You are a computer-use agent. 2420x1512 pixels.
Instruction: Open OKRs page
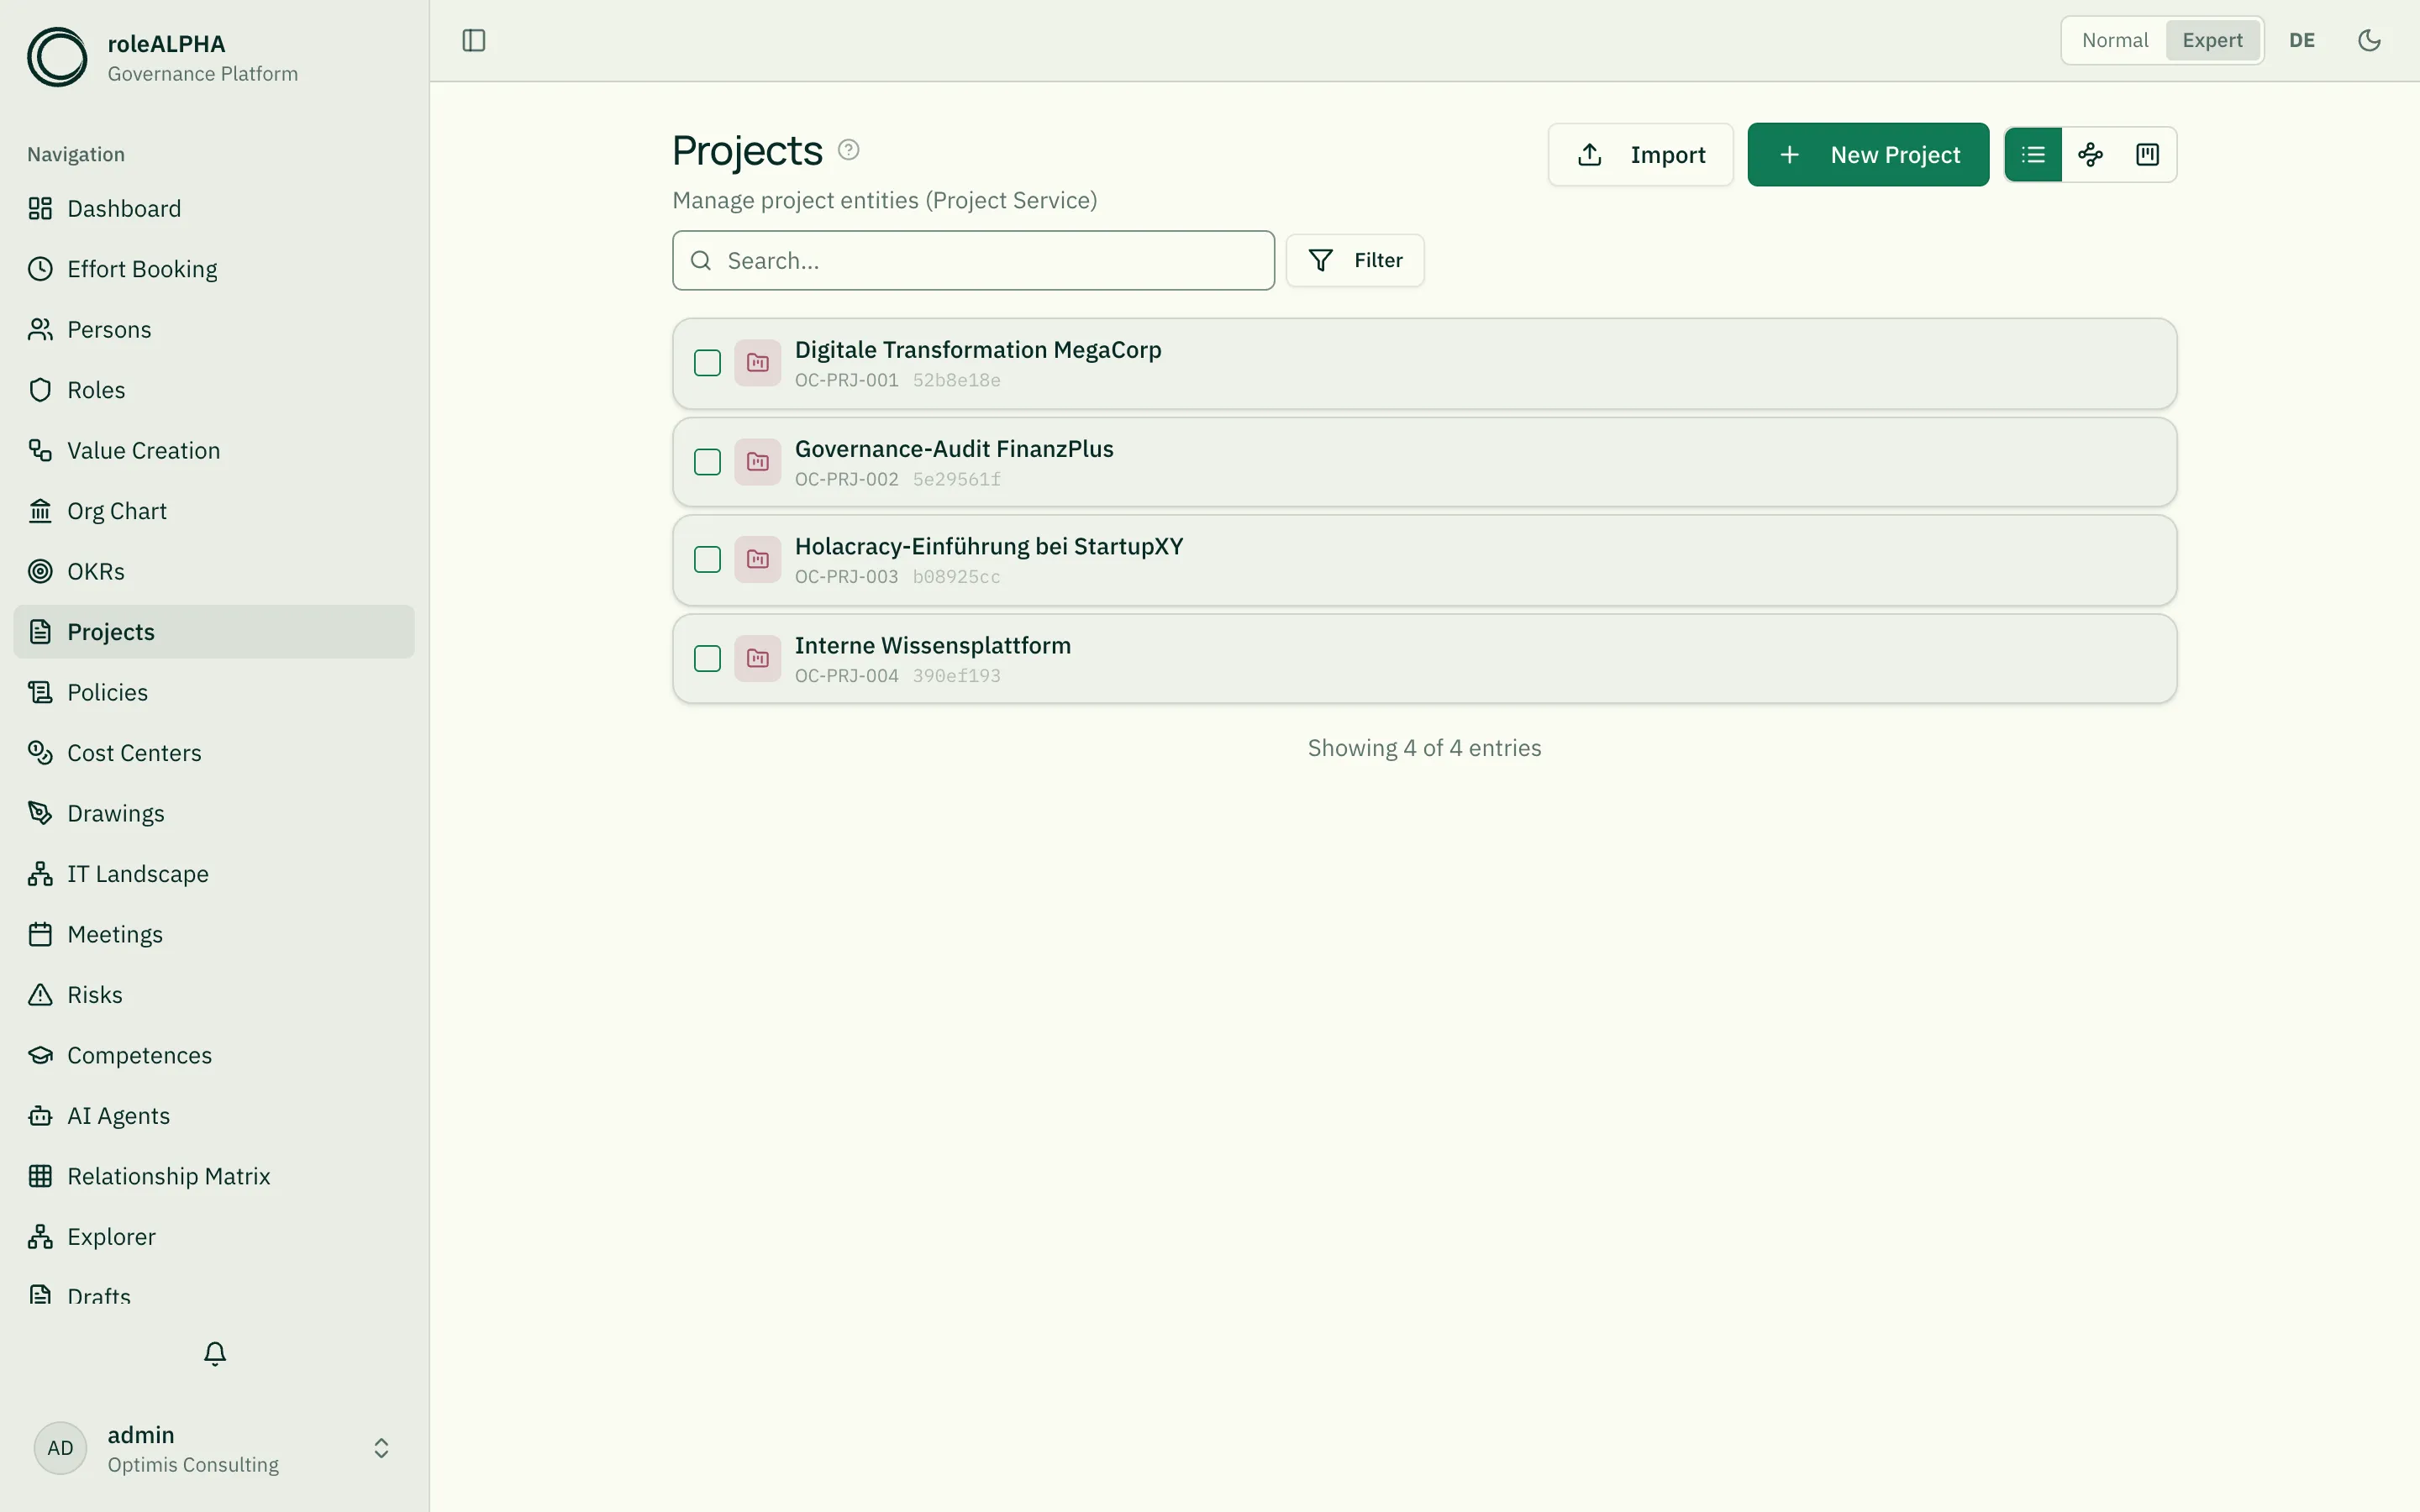[x=214, y=571]
